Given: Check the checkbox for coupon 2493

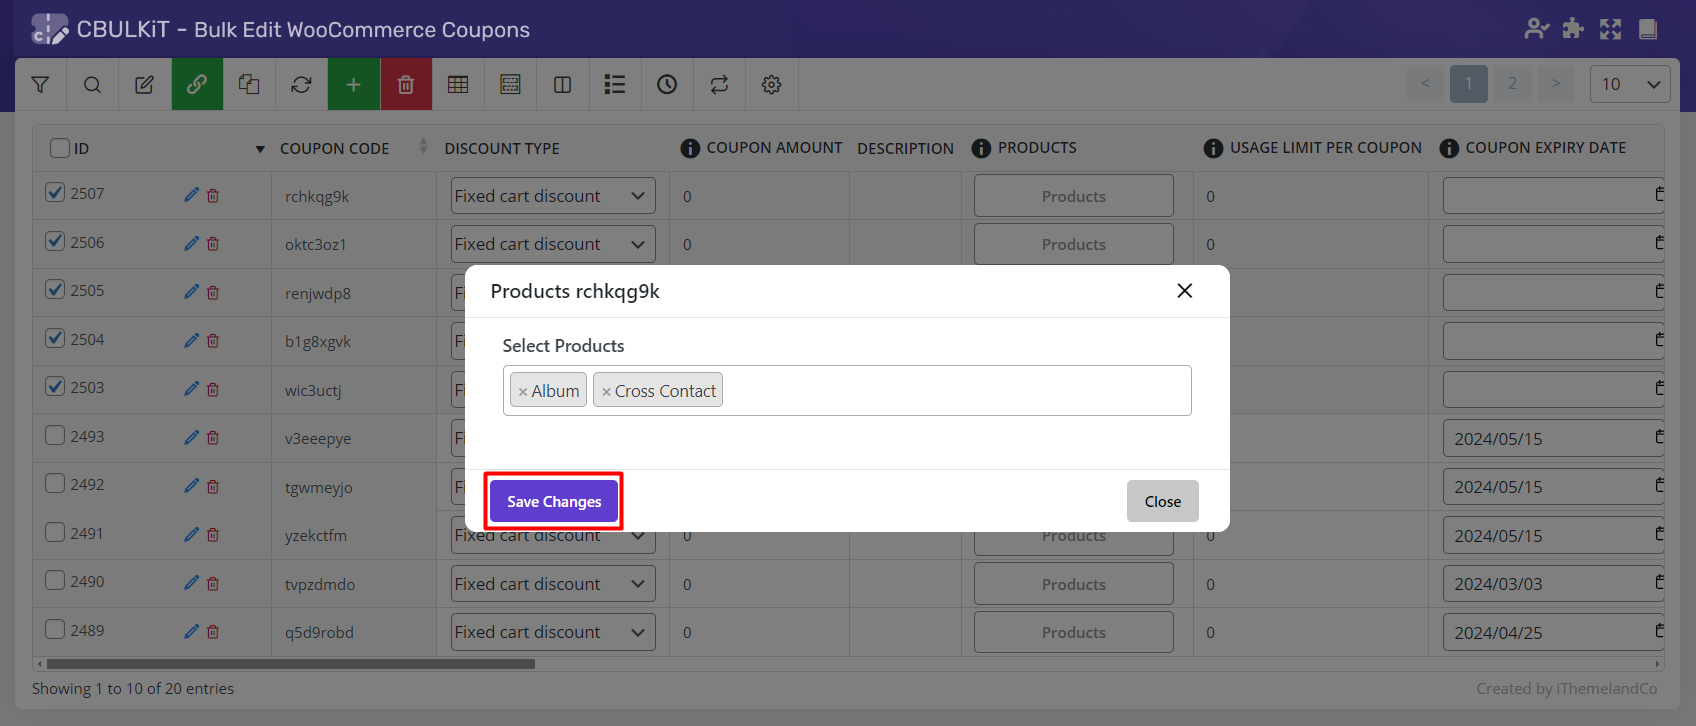Looking at the screenshot, I should [x=56, y=435].
